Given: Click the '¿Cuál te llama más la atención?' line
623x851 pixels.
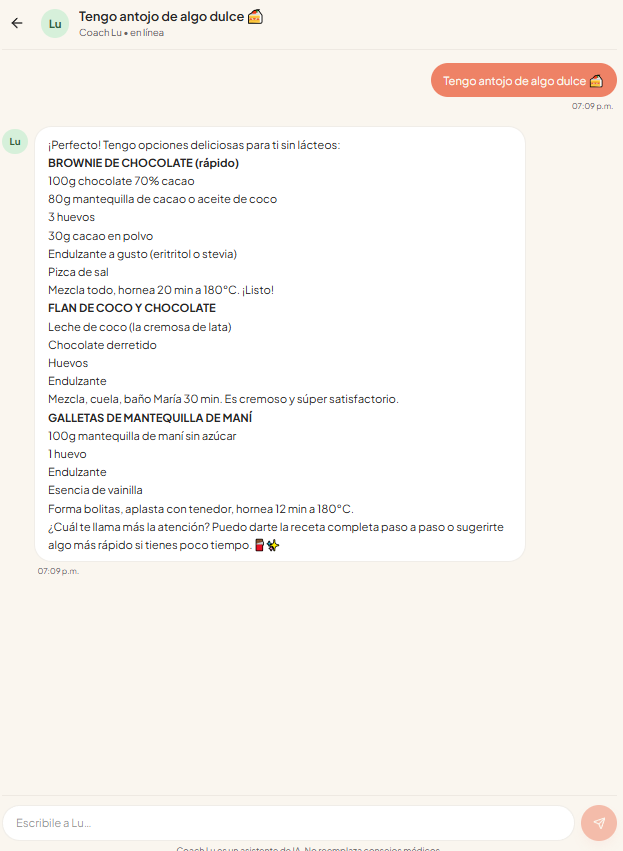Looking at the screenshot, I should click(276, 536).
